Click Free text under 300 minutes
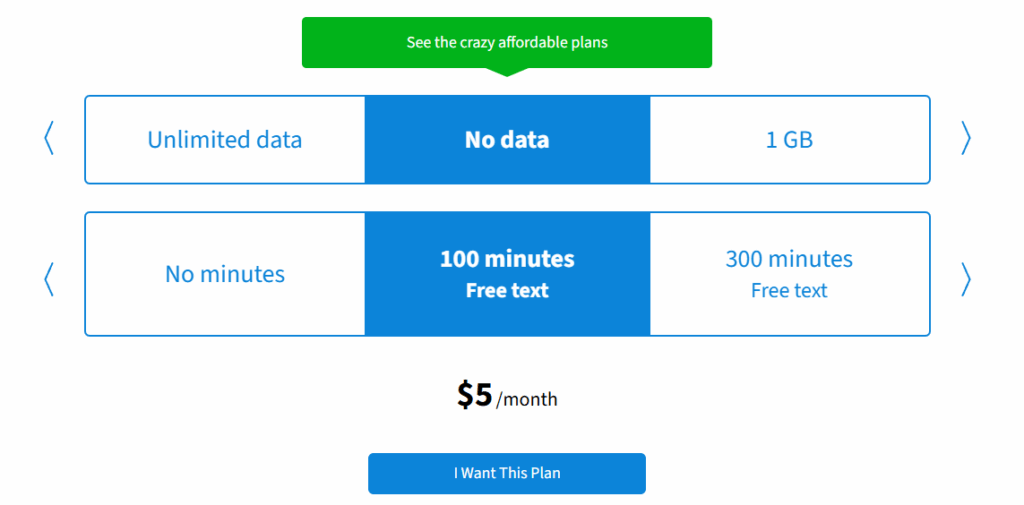 [x=789, y=291]
